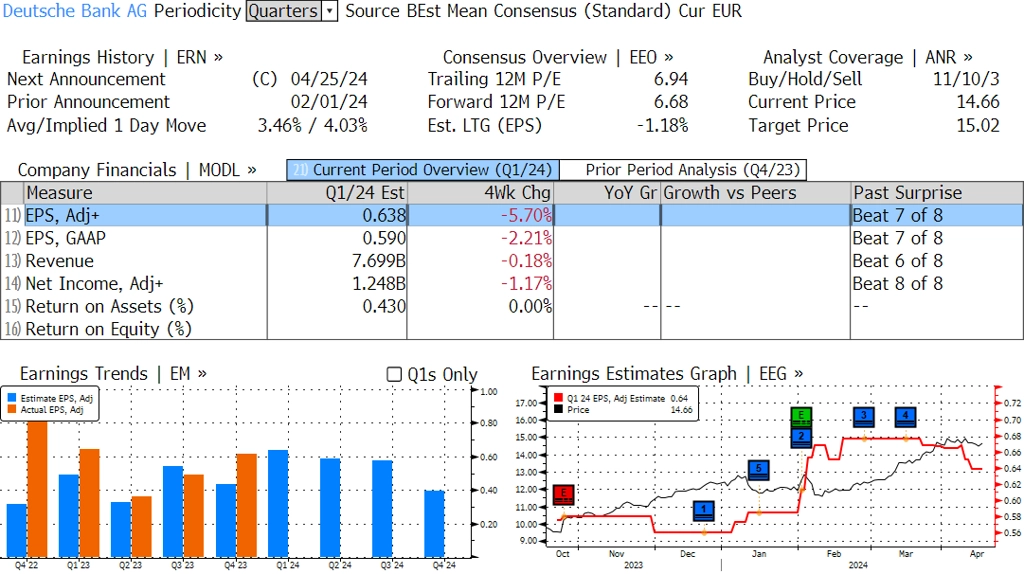
Task: Open the Periodicity Quarters dropdown arrow
Action: point(330,11)
